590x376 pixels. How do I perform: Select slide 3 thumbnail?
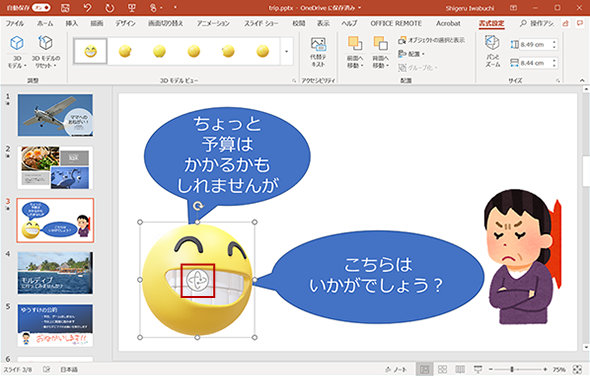coord(55,220)
